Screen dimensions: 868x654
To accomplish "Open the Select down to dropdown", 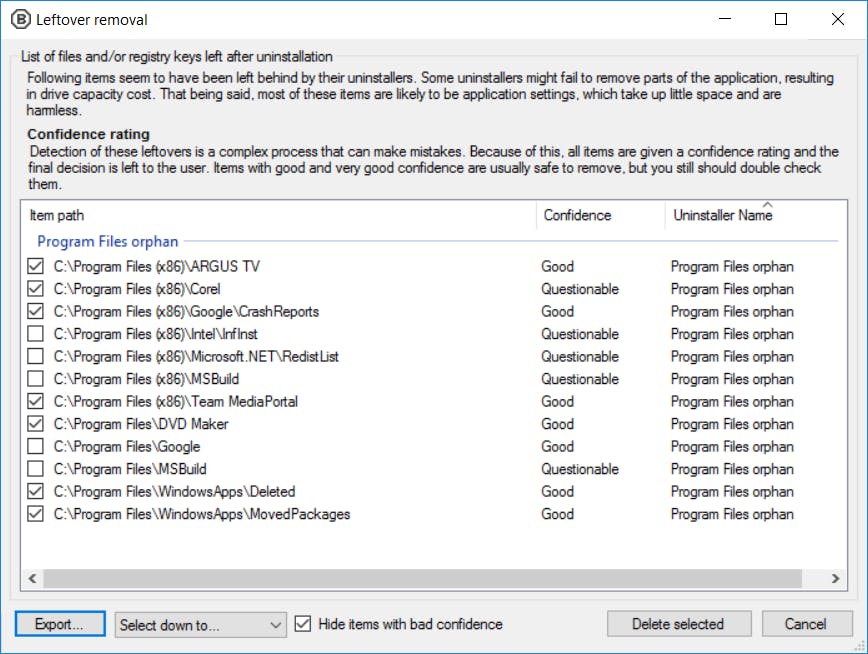I will point(201,624).
